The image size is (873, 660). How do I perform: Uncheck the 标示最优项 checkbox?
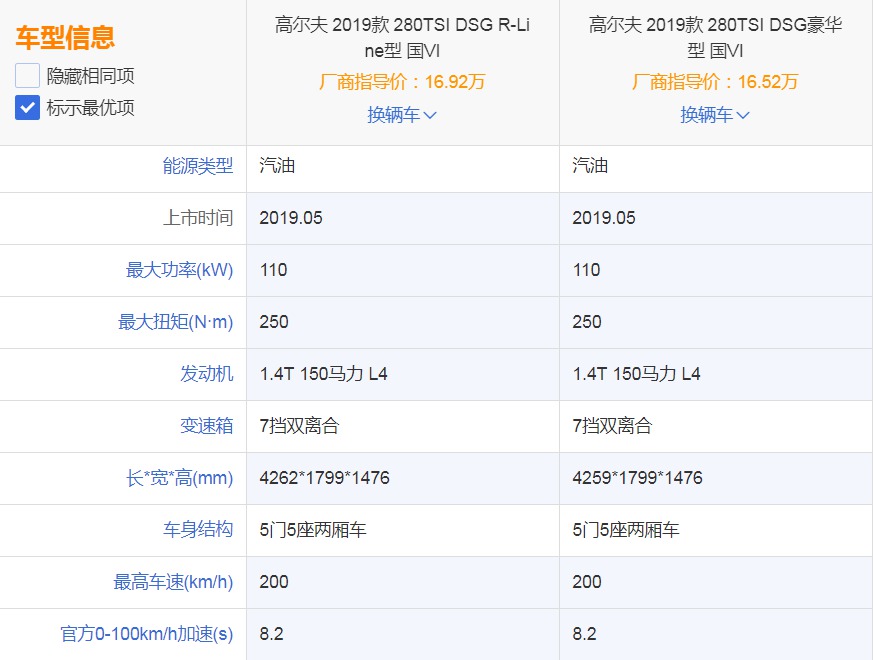28,108
